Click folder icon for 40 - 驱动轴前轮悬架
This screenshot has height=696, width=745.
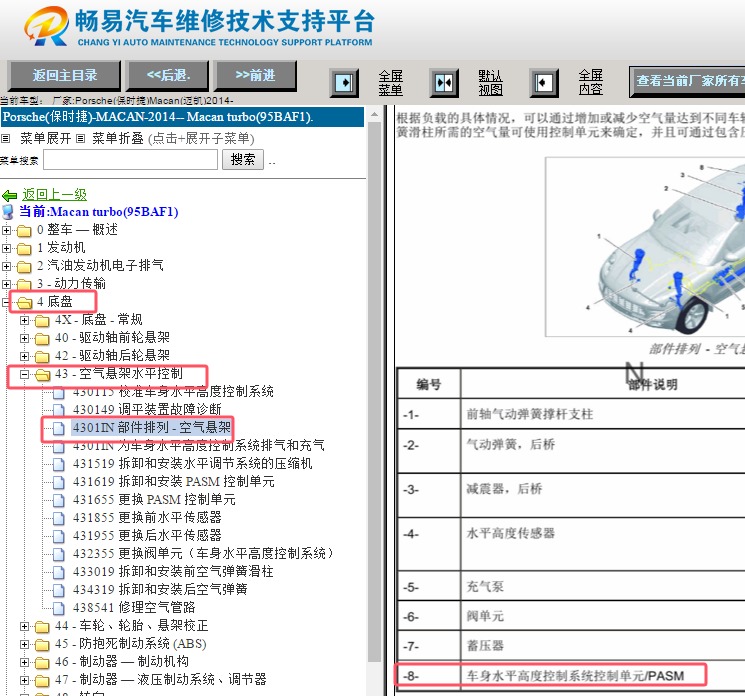(x=42, y=339)
